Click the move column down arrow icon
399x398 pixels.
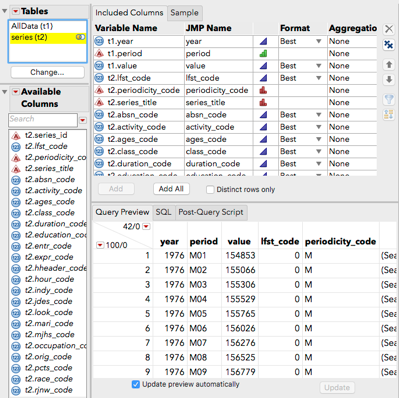(389, 80)
